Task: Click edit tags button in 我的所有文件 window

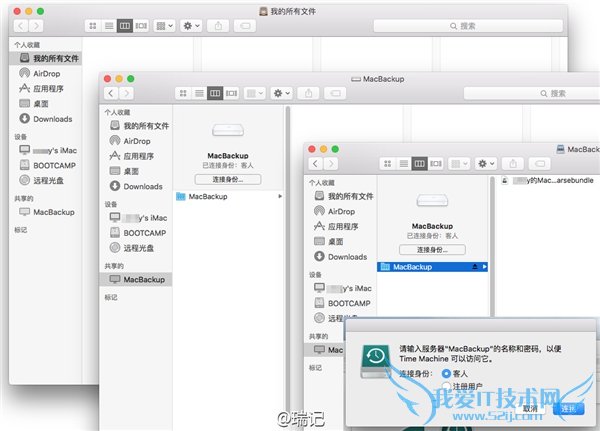Action: coord(245,26)
